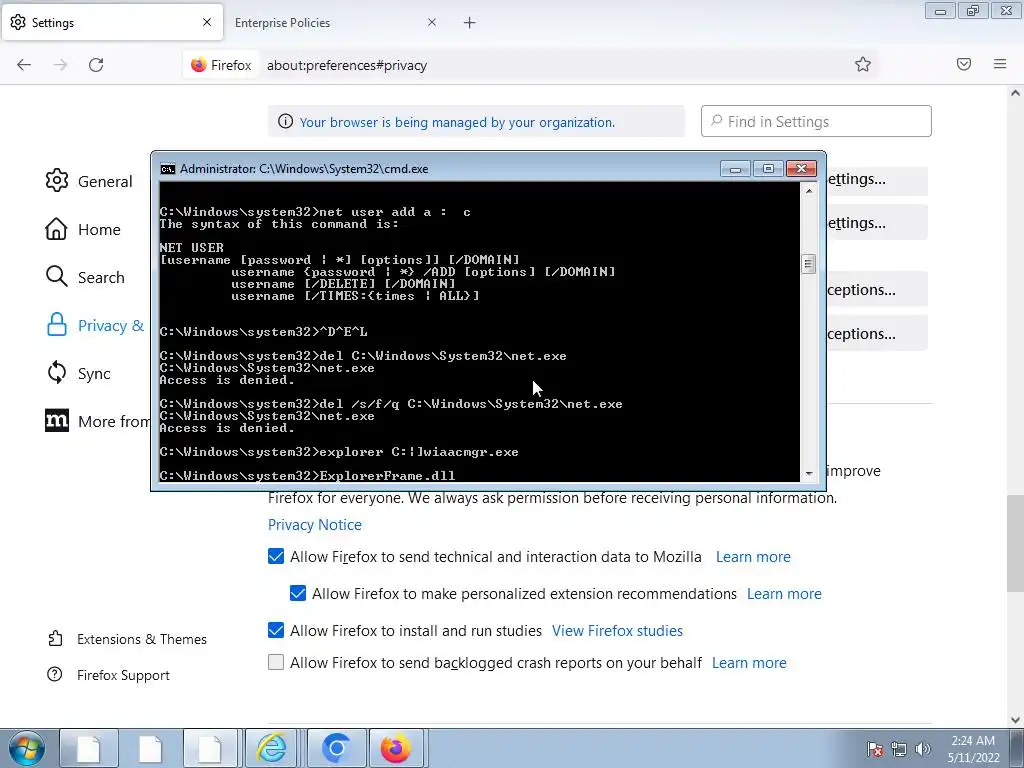Open Home settings category
This screenshot has width=1024, height=768.
pos(83,229)
